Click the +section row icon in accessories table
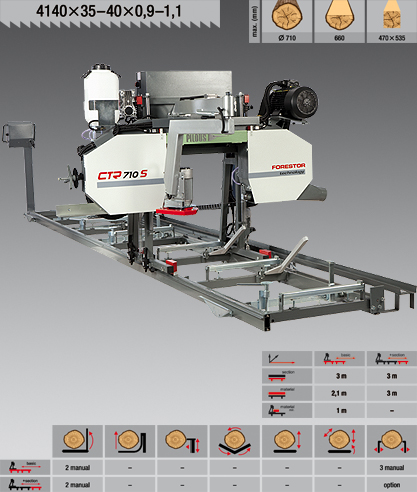 (x=25, y=485)
